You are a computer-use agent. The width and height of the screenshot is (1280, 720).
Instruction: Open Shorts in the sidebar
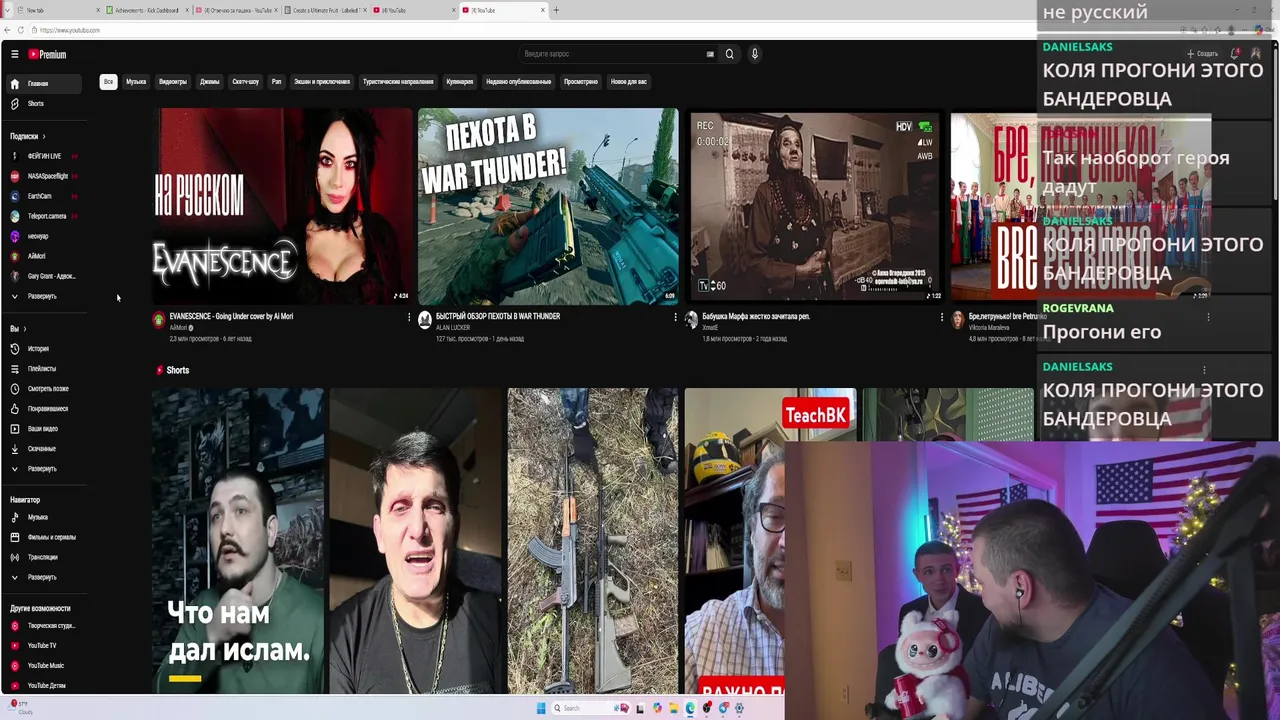(45, 104)
